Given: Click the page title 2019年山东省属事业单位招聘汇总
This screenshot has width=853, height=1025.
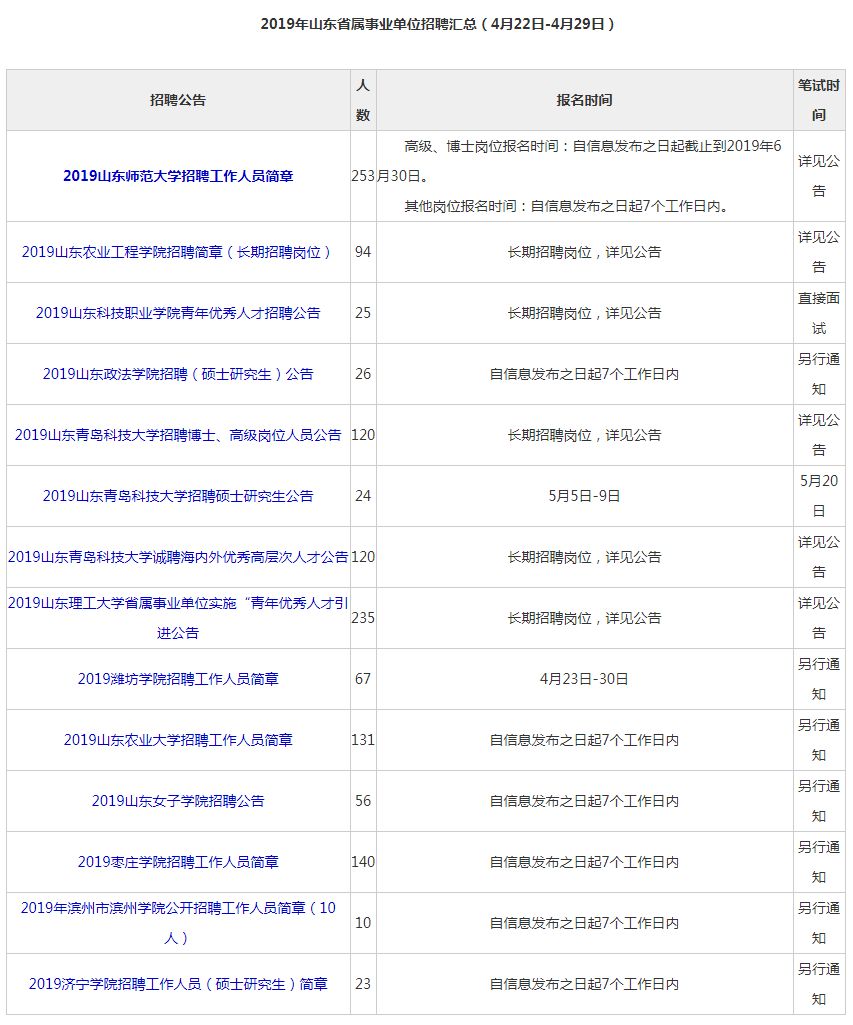Looking at the screenshot, I should click(x=437, y=24).
